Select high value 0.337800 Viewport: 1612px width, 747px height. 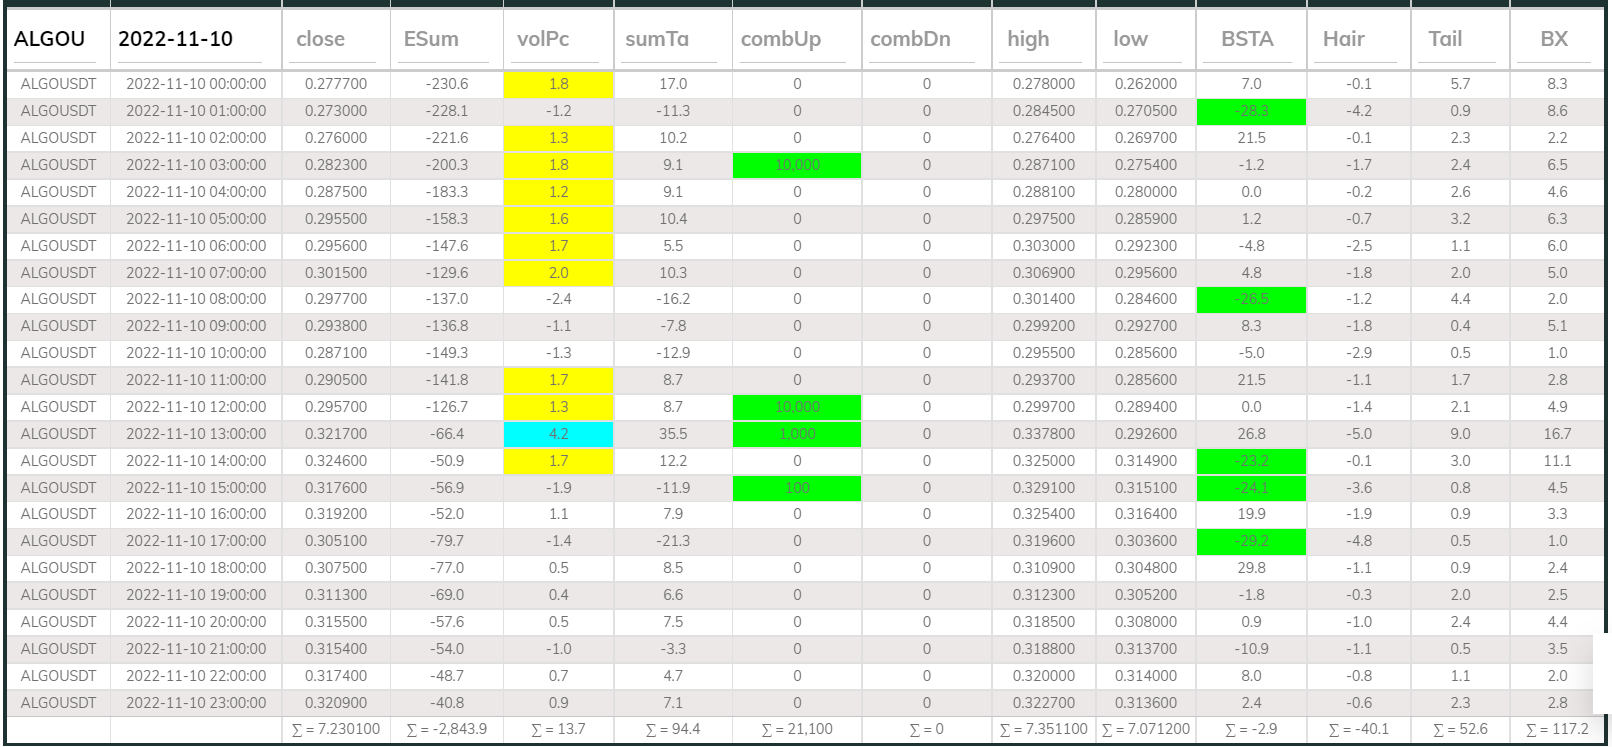[x=1044, y=434]
